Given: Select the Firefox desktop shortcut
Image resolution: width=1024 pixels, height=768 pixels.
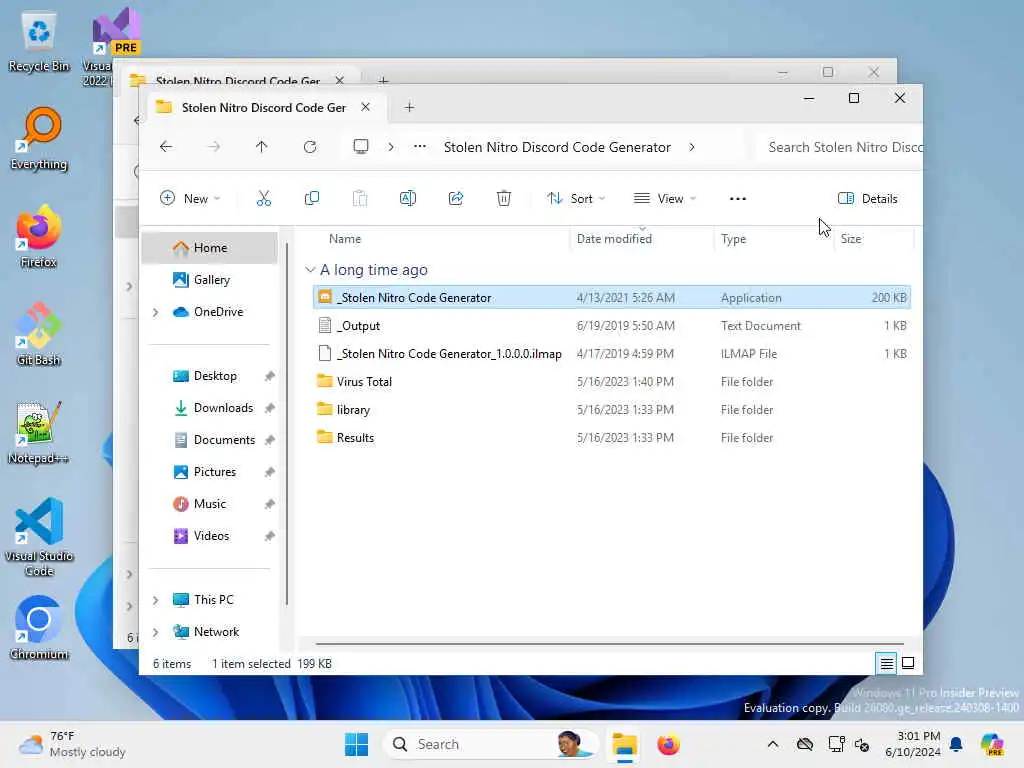Looking at the screenshot, I should tap(39, 236).
